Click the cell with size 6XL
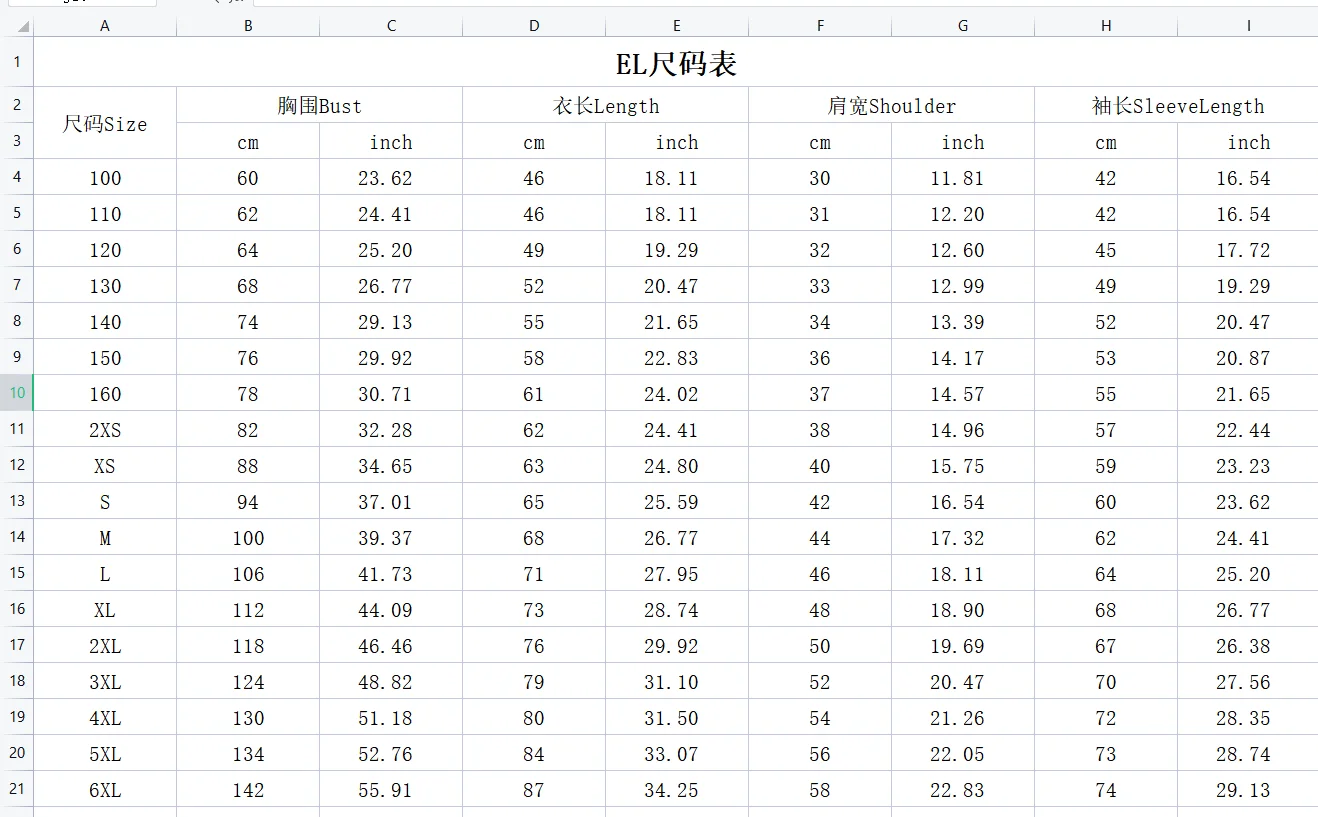Screen dimensions: 1318x817 pyautogui.click(x=104, y=789)
